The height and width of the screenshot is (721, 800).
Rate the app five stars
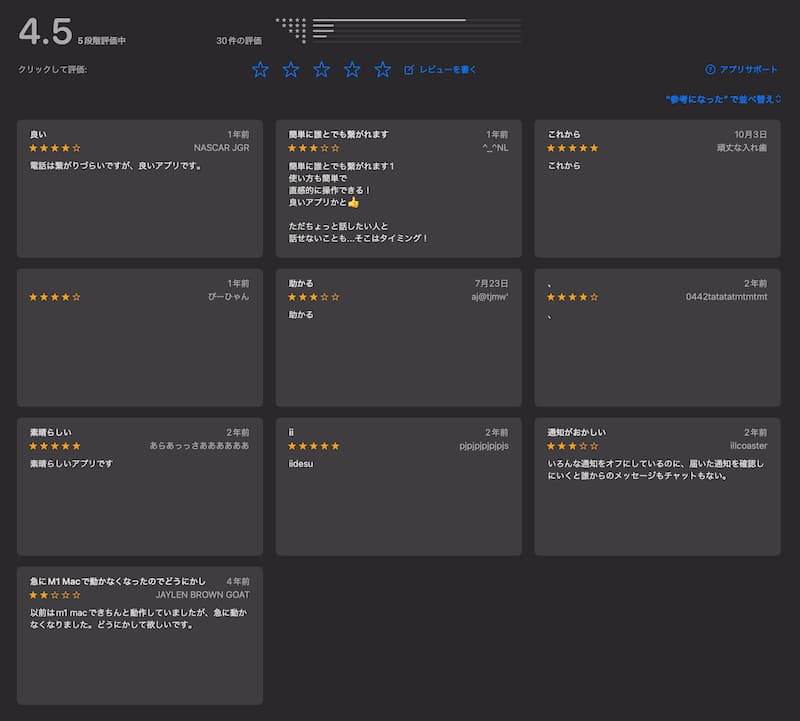382,69
